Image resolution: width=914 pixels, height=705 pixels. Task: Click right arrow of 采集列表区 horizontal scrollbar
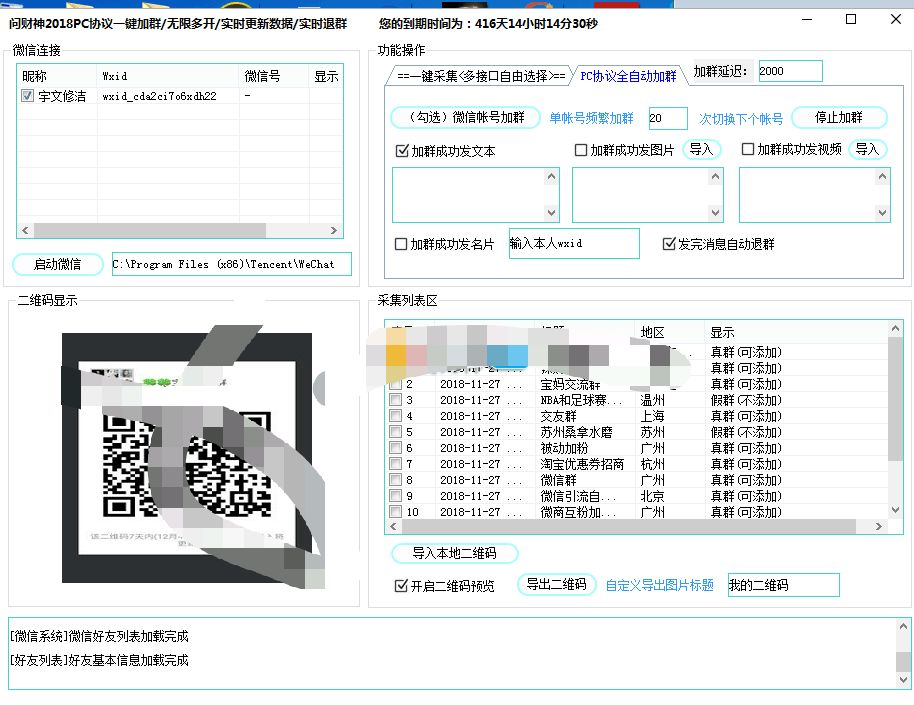coord(878,527)
